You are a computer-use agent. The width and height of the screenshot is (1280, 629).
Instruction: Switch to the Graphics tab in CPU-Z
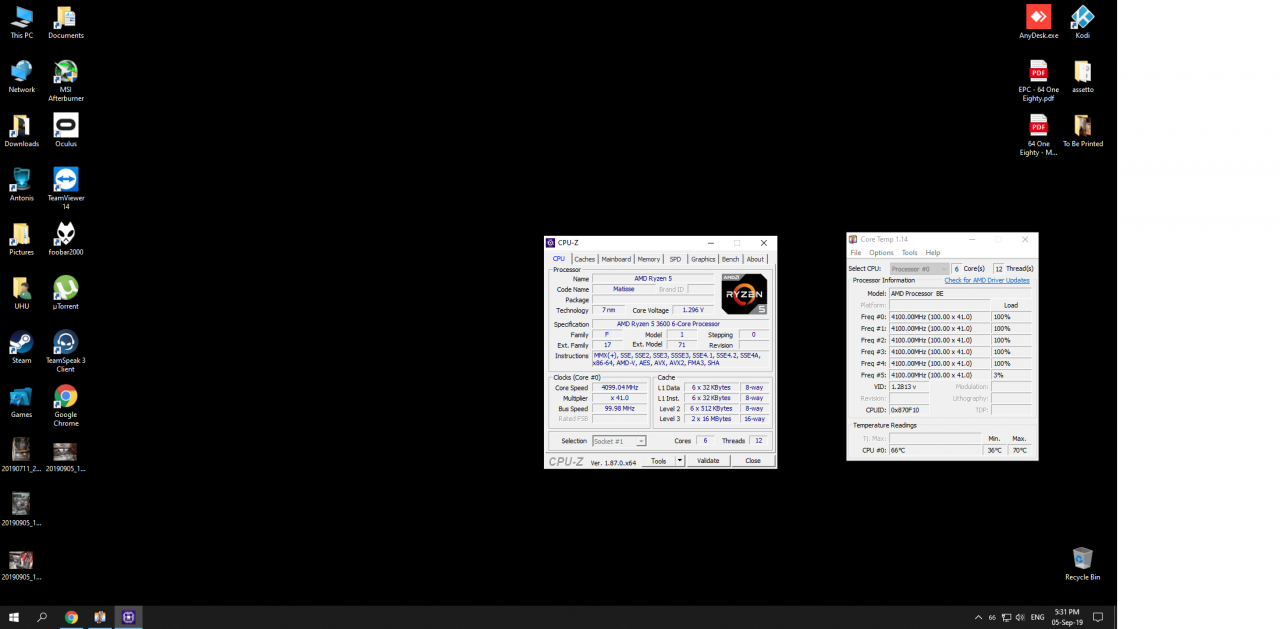pos(703,259)
